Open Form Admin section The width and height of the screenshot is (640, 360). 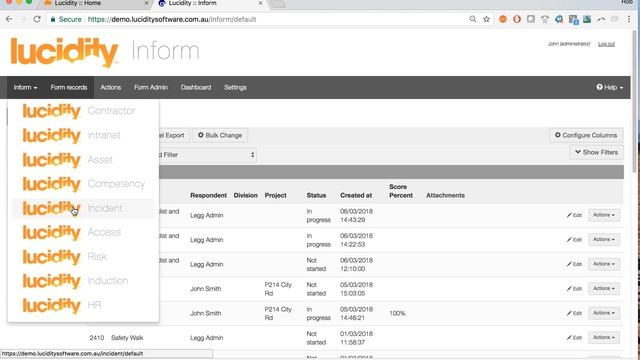coord(151,87)
